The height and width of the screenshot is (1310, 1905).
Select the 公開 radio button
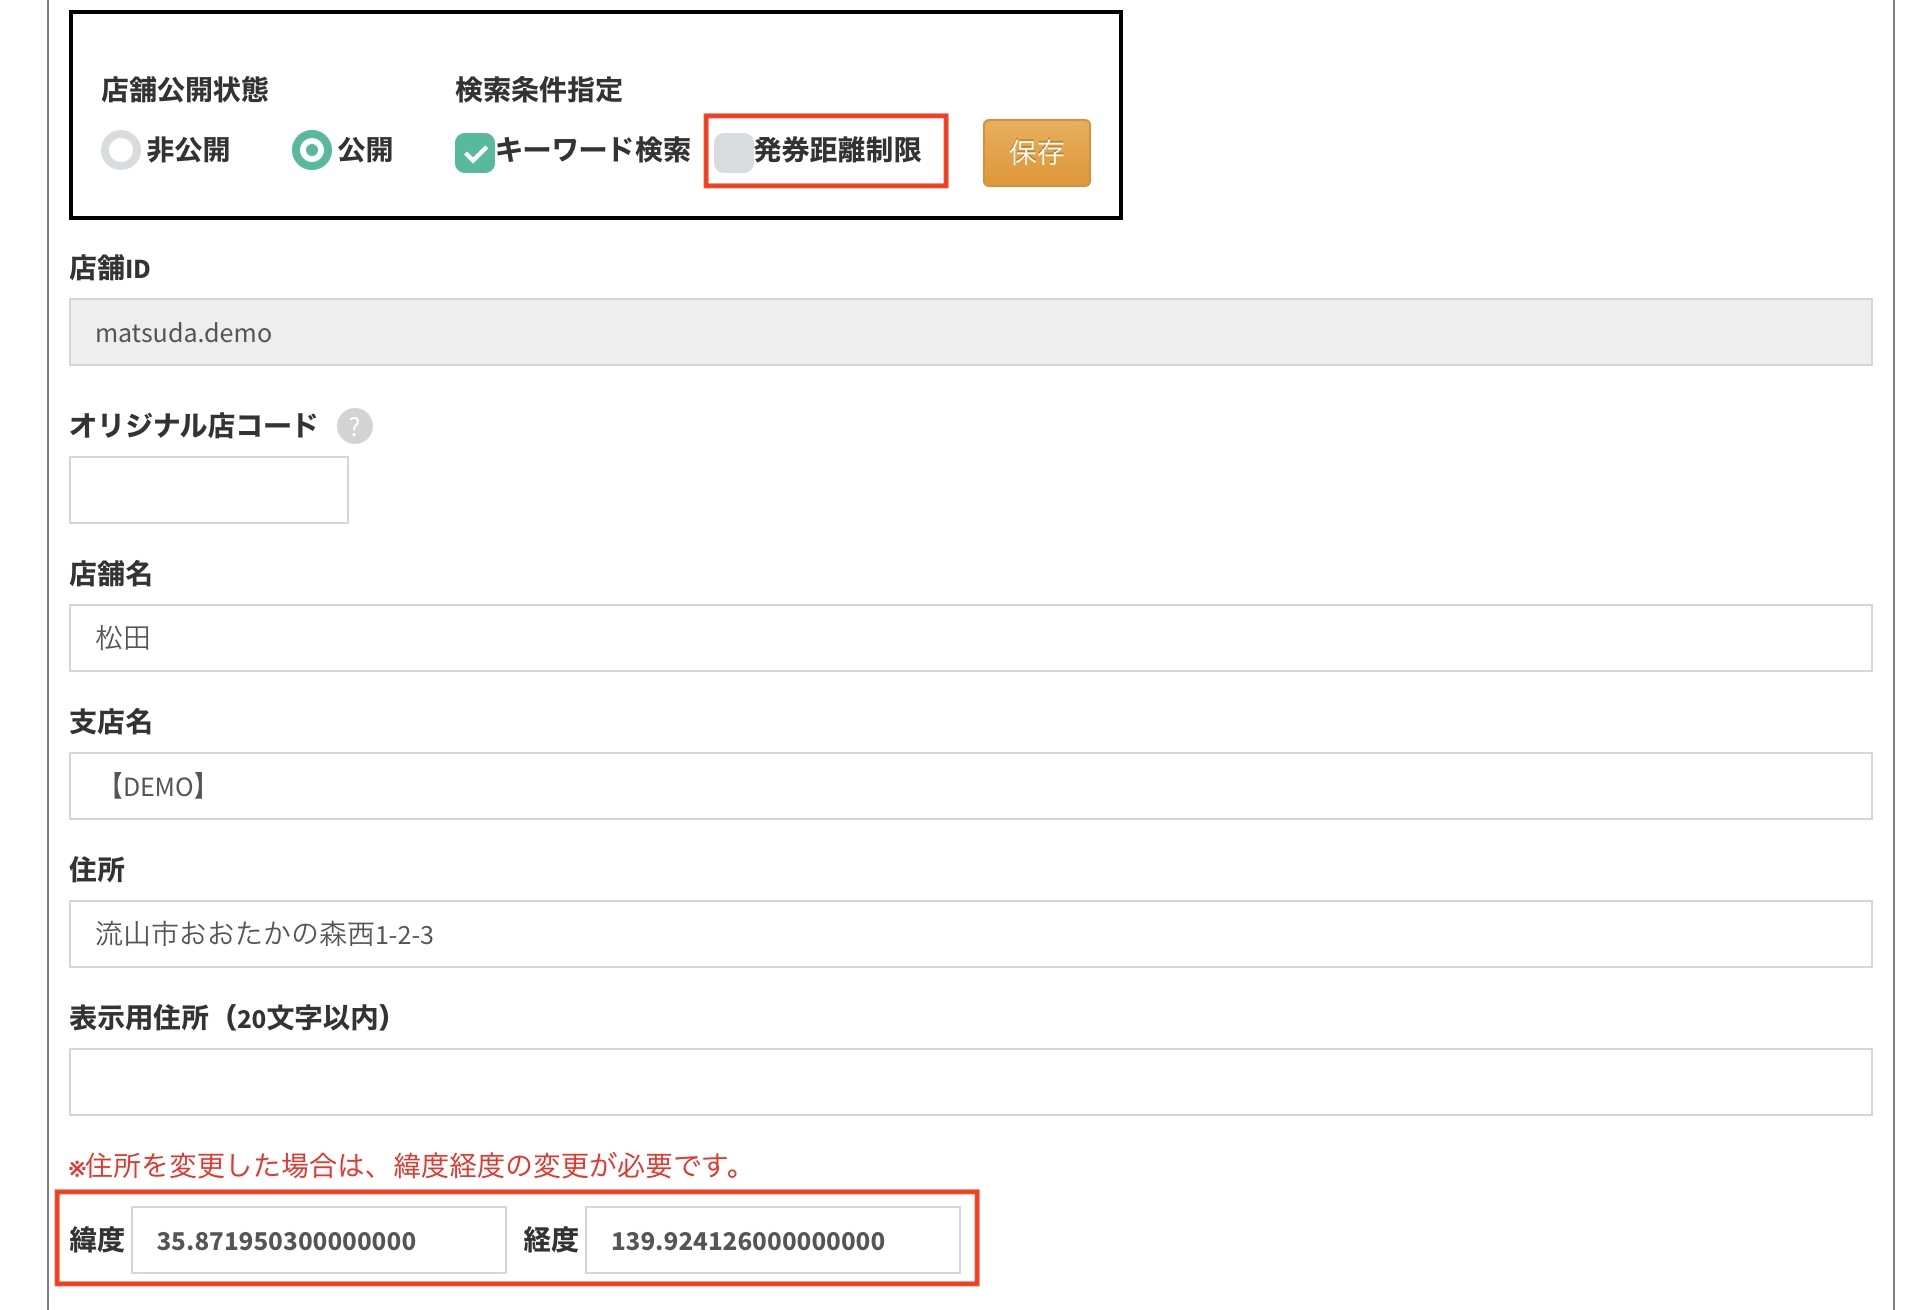[x=311, y=151]
